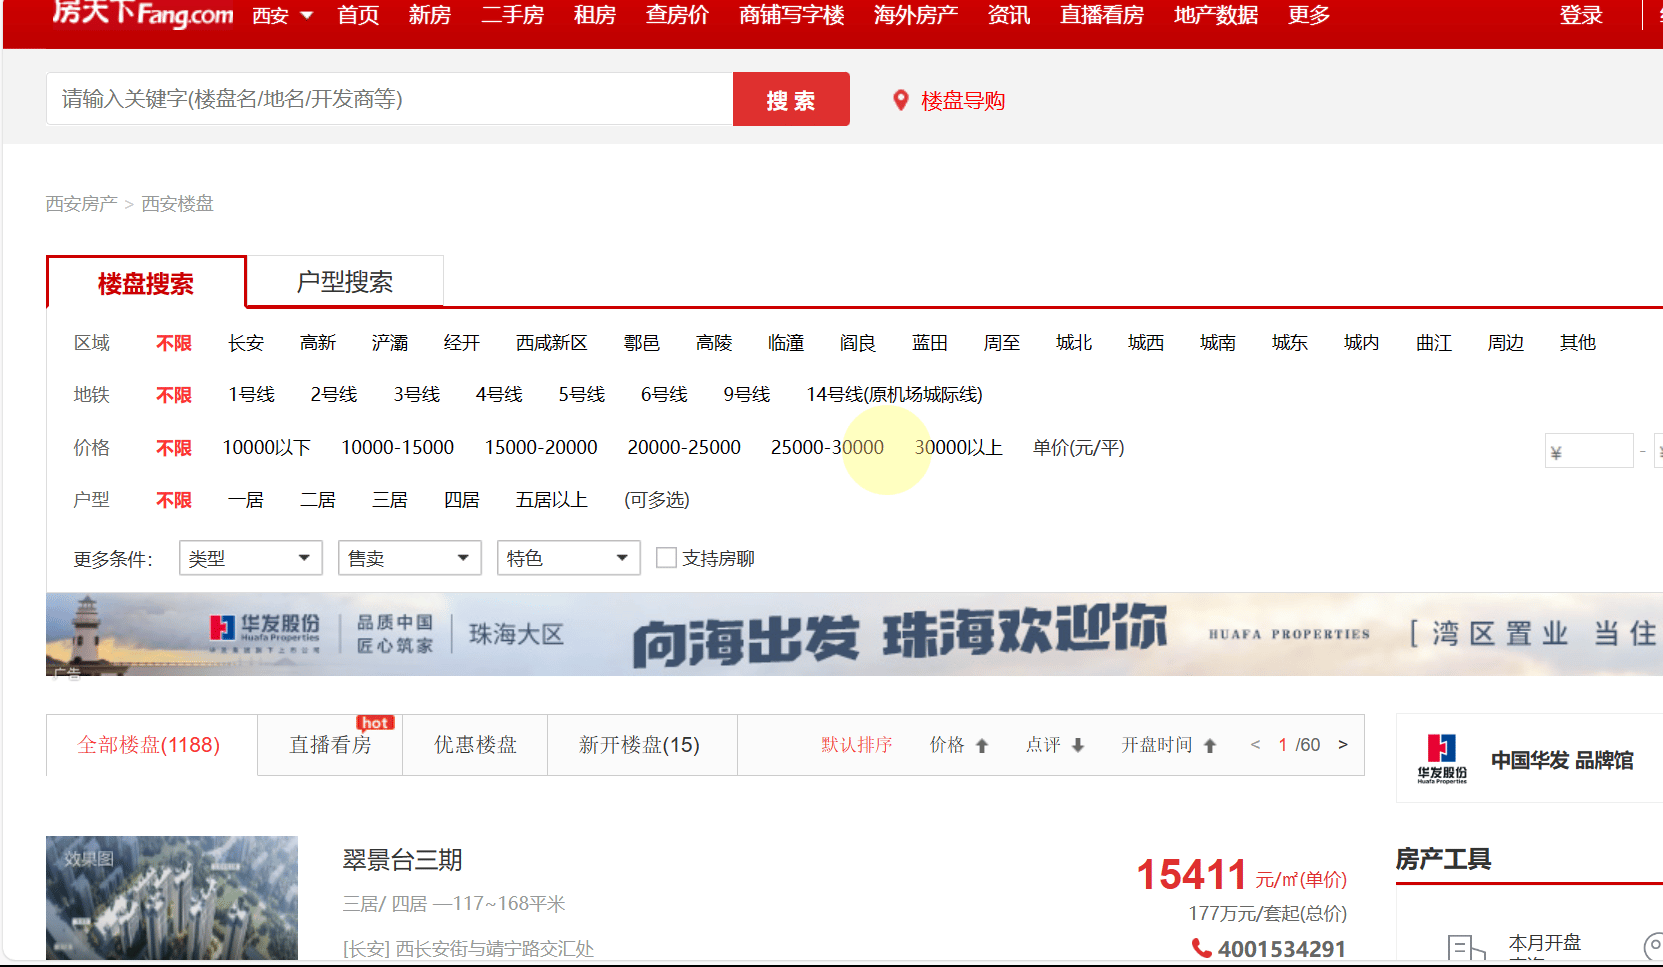Viewport: 1663px width, 967px height.
Task: Click the 搜索 button
Action: [x=791, y=99]
